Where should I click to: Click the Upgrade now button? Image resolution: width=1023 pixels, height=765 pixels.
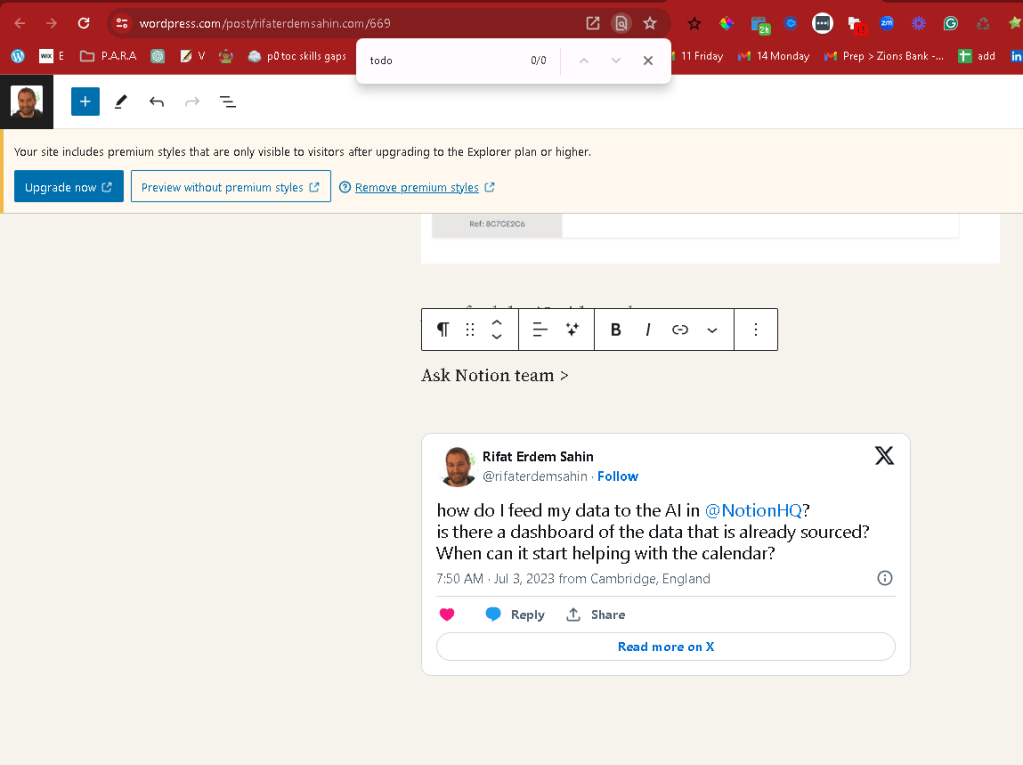click(x=69, y=187)
